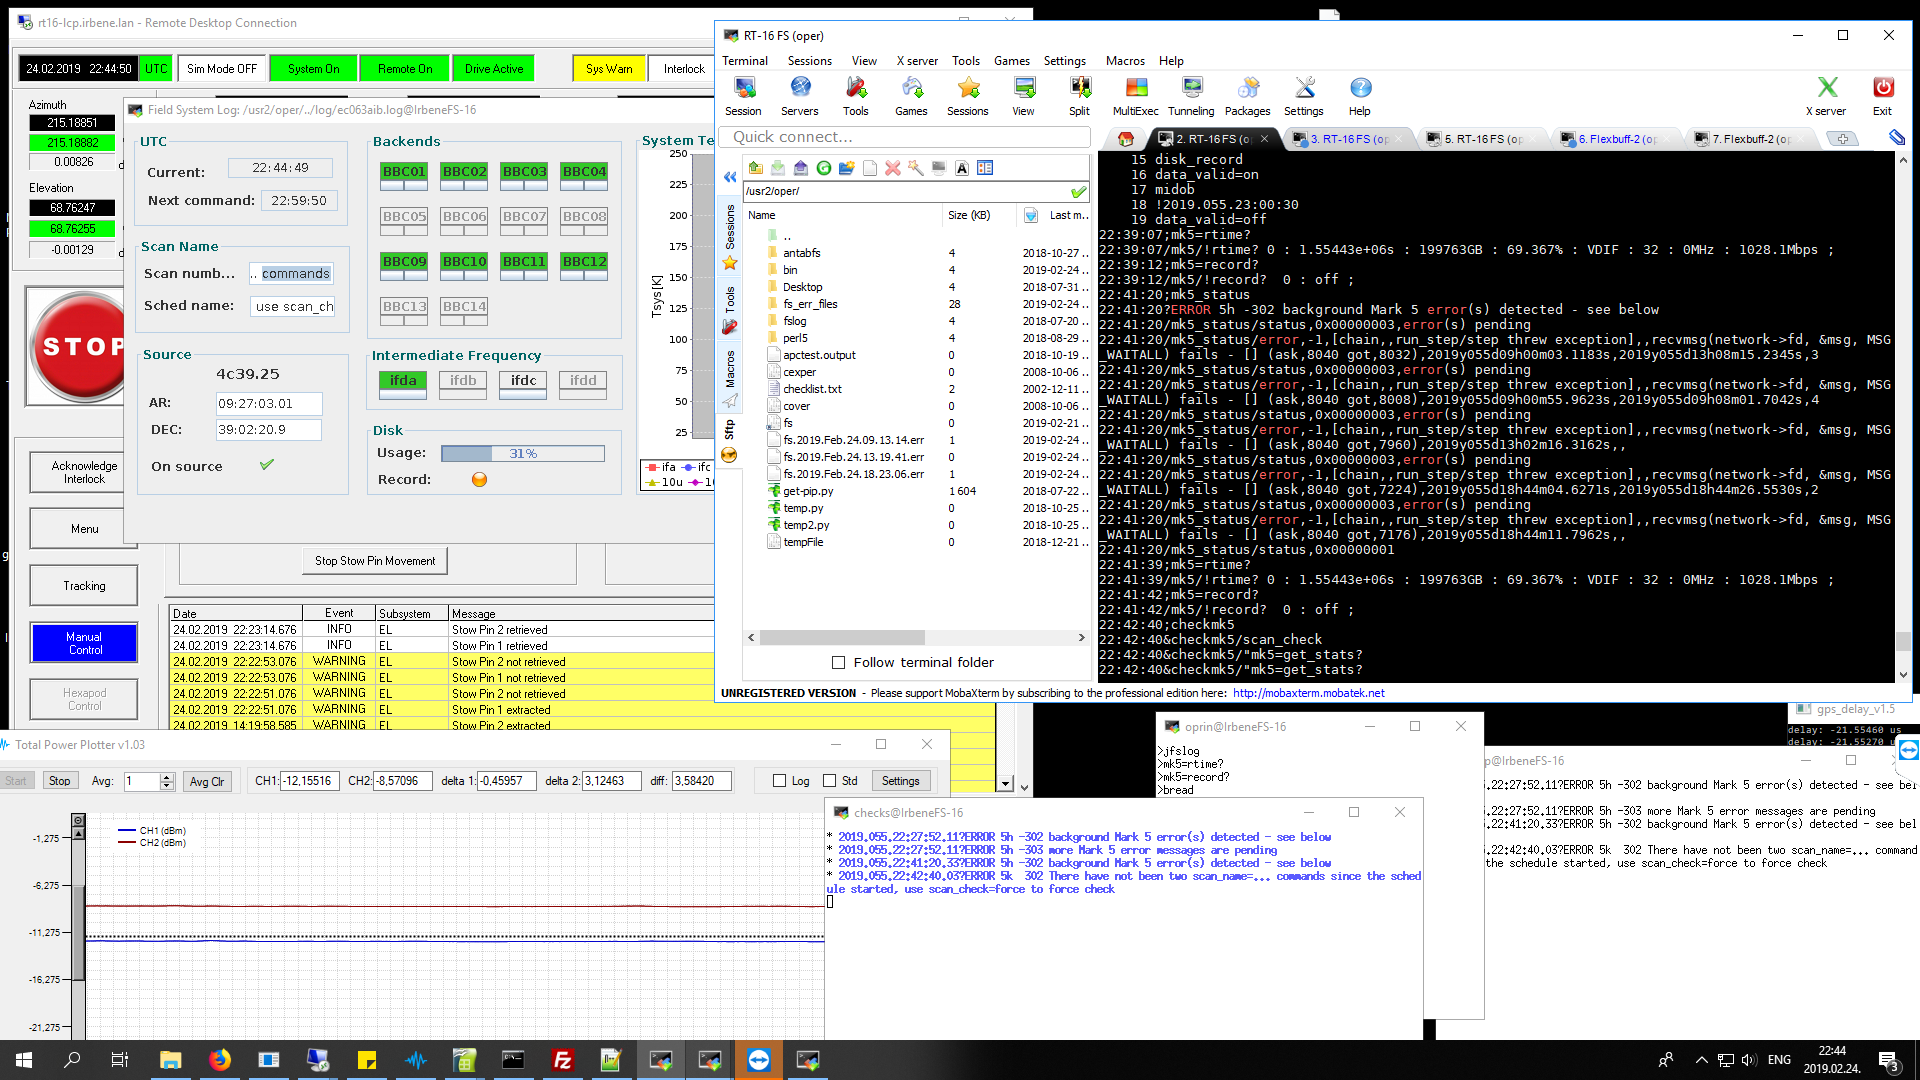Increase the Avg value with stepper
Screen dimensions: 1920x1080
tap(167, 776)
